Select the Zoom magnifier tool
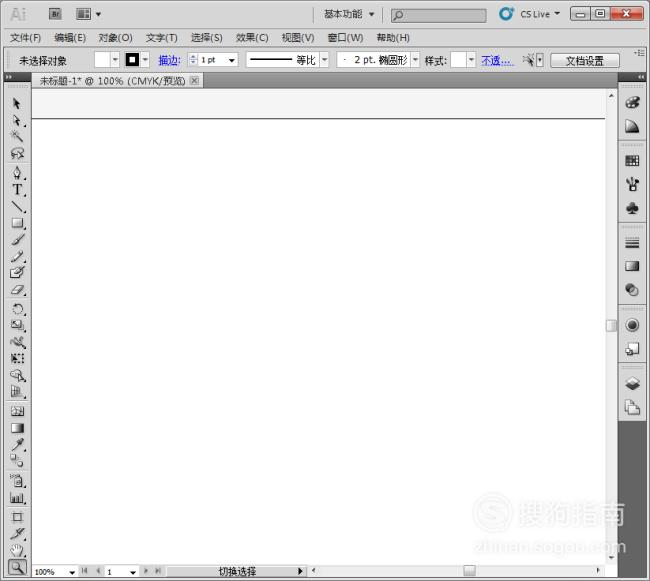650x581 pixels. [17, 567]
